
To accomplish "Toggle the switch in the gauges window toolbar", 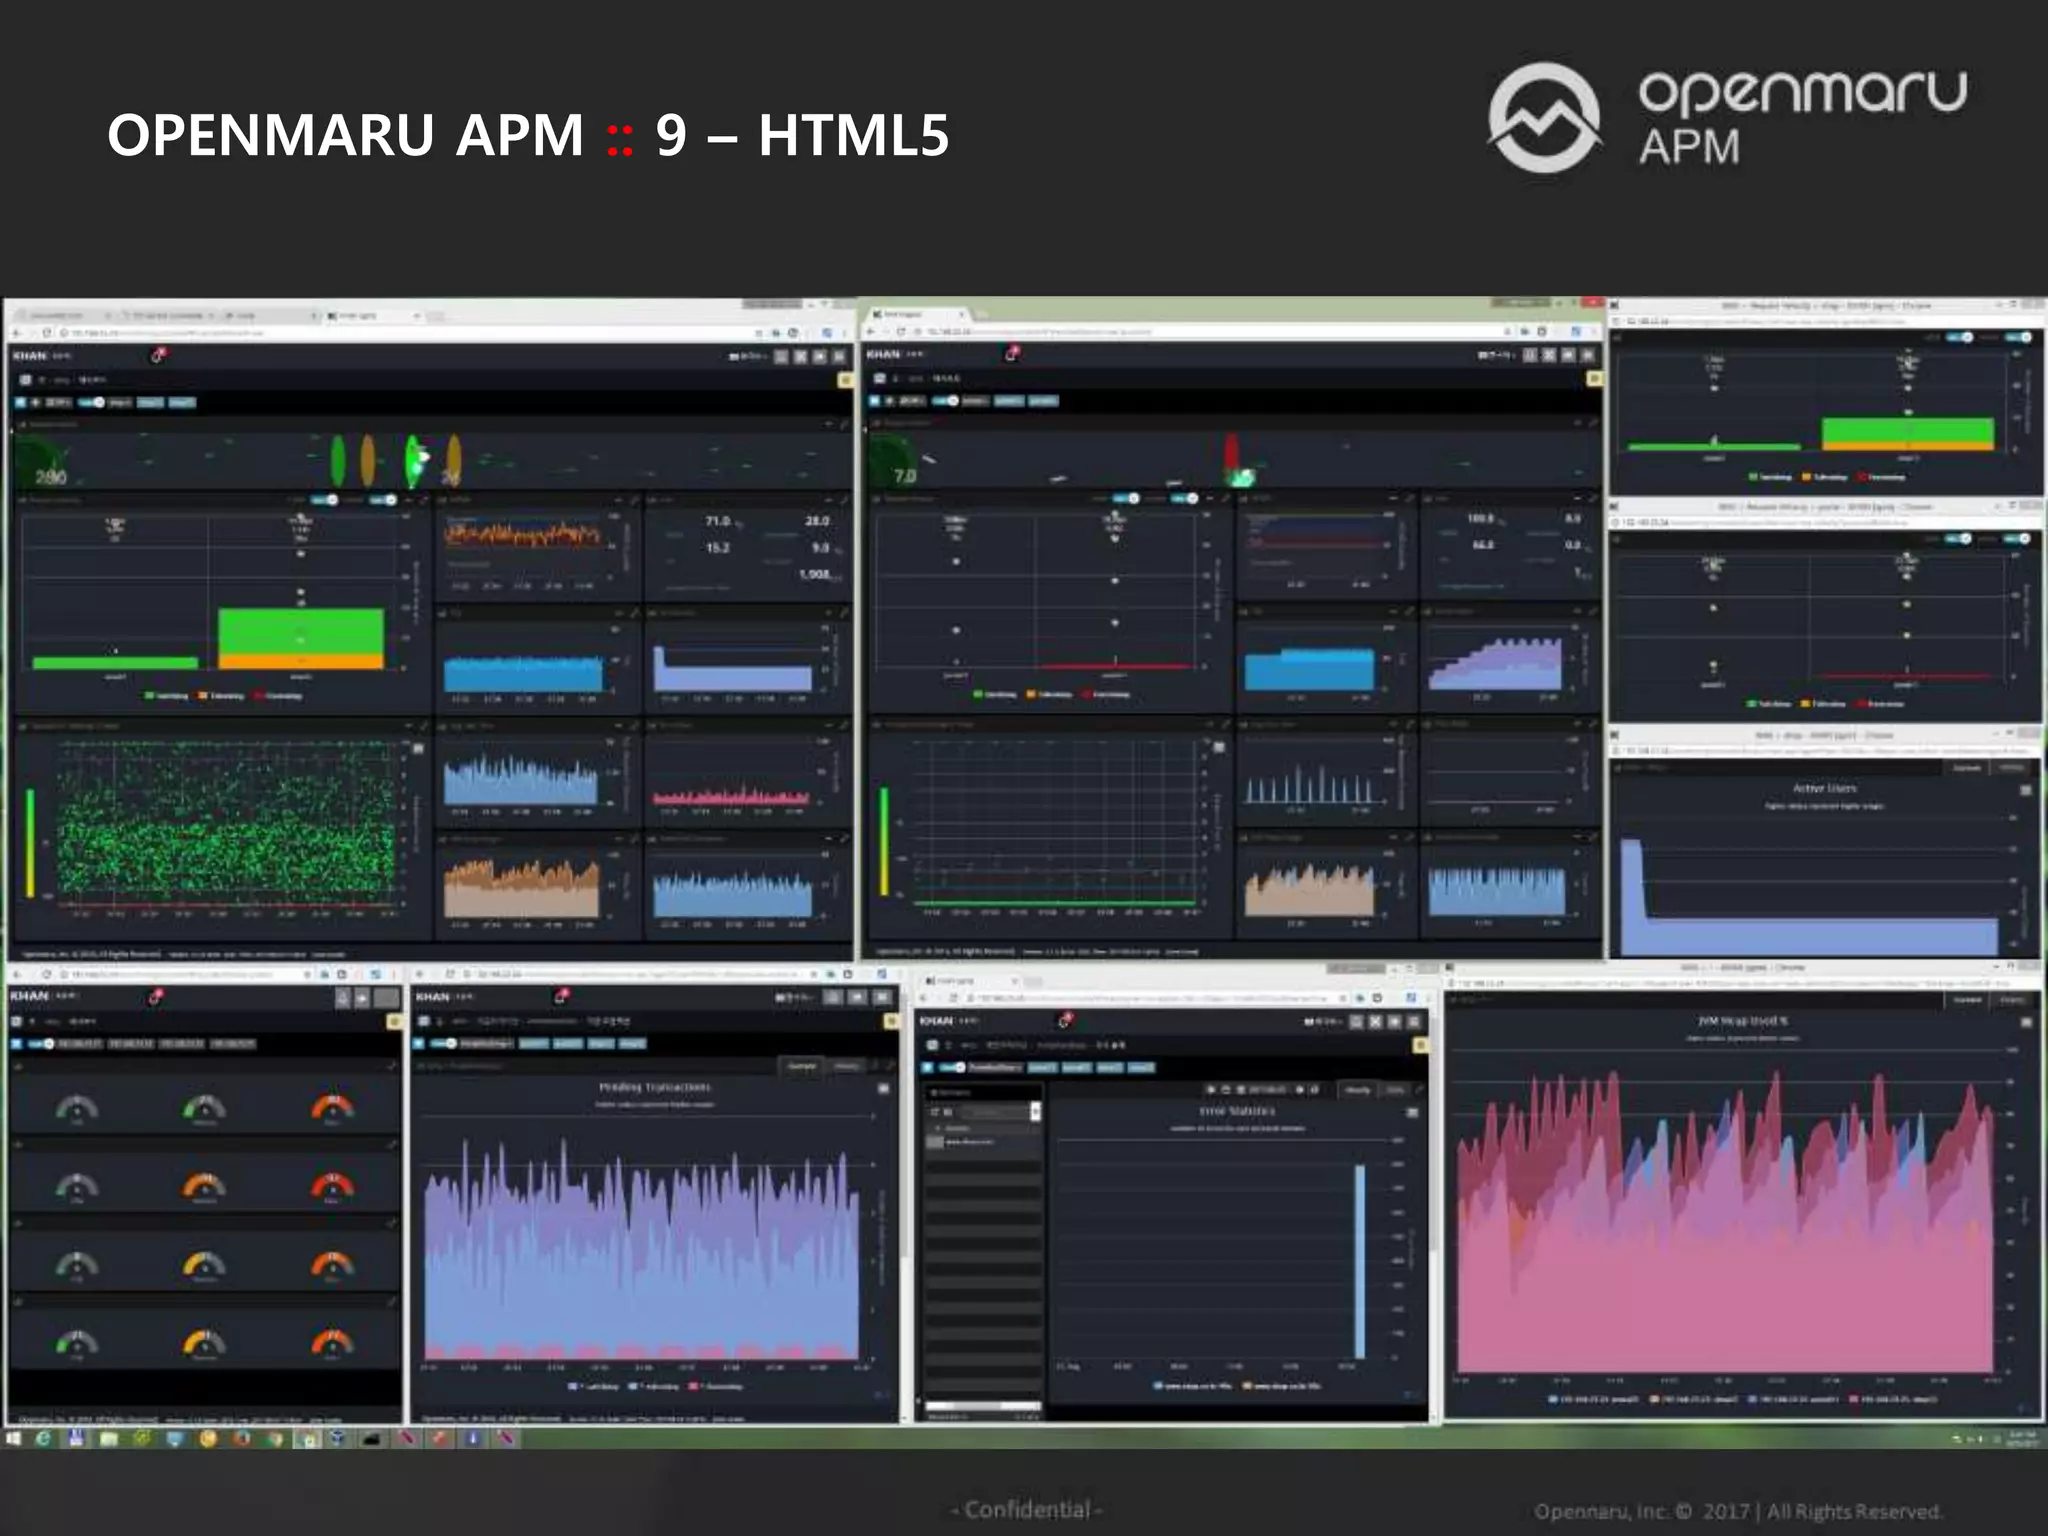I will [x=41, y=1044].
